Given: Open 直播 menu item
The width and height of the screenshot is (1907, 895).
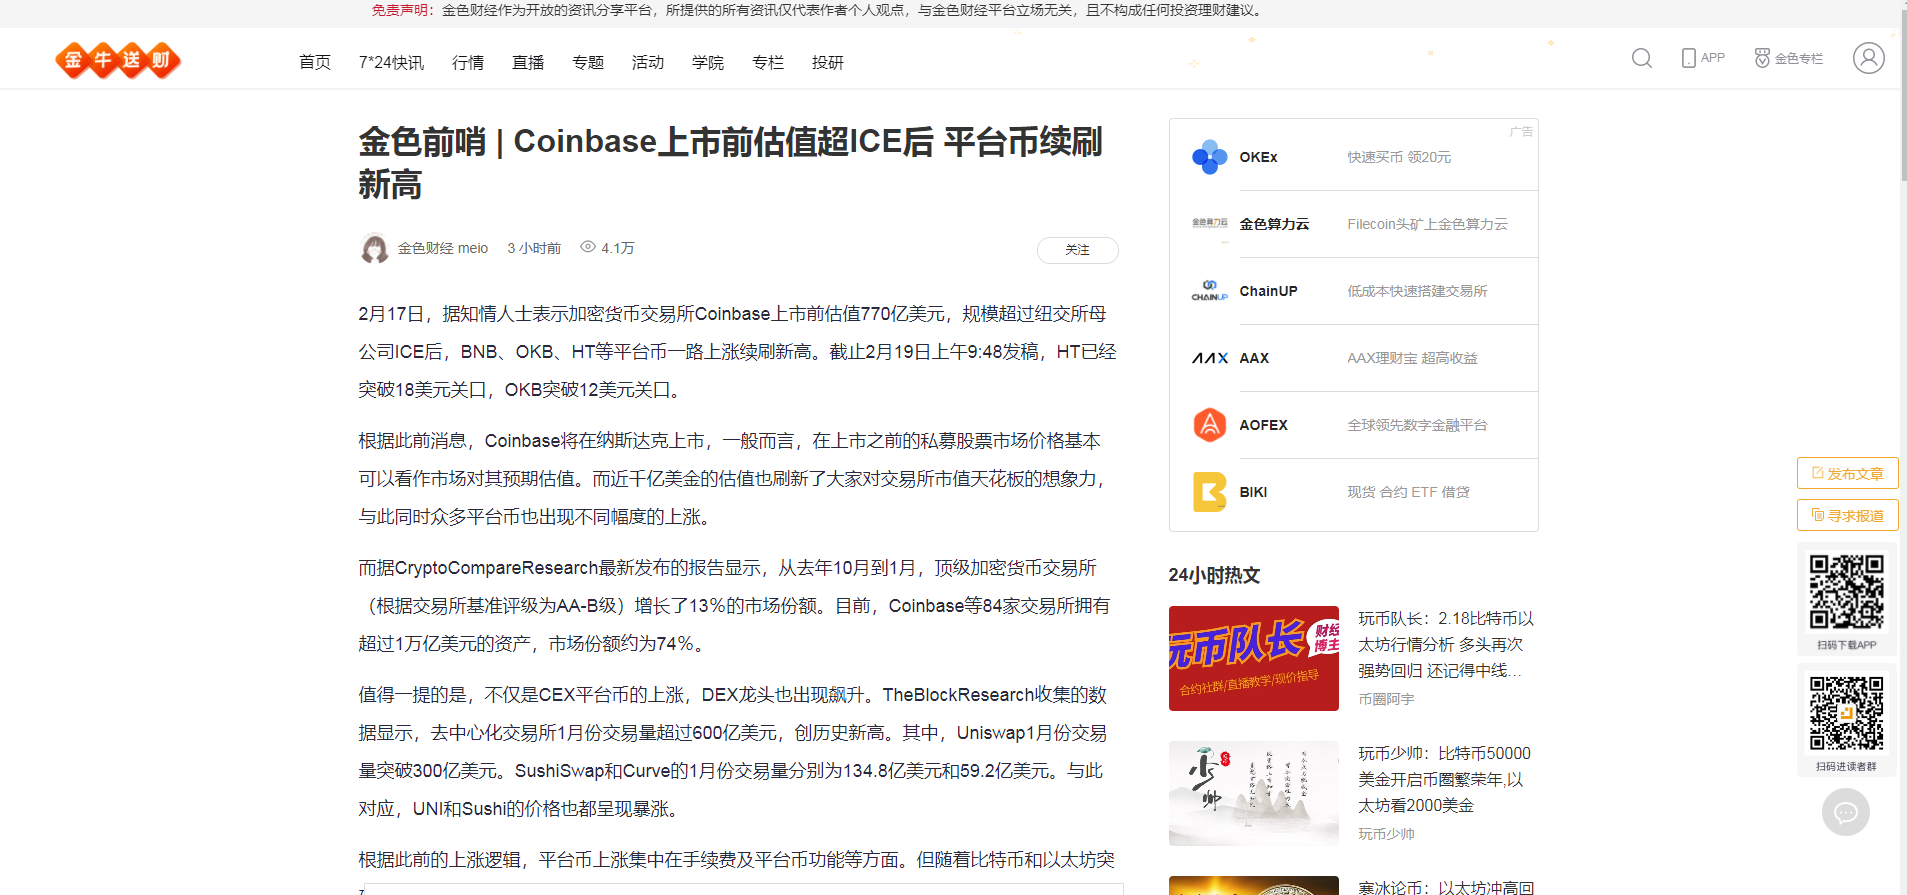Looking at the screenshot, I should pos(528,62).
